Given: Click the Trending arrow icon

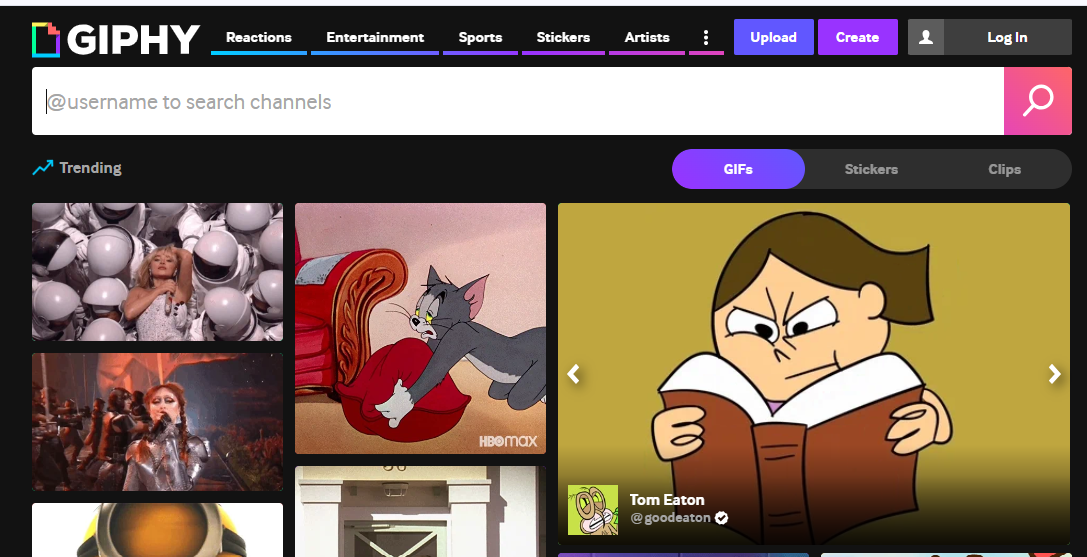Looking at the screenshot, I should [42, 168].
